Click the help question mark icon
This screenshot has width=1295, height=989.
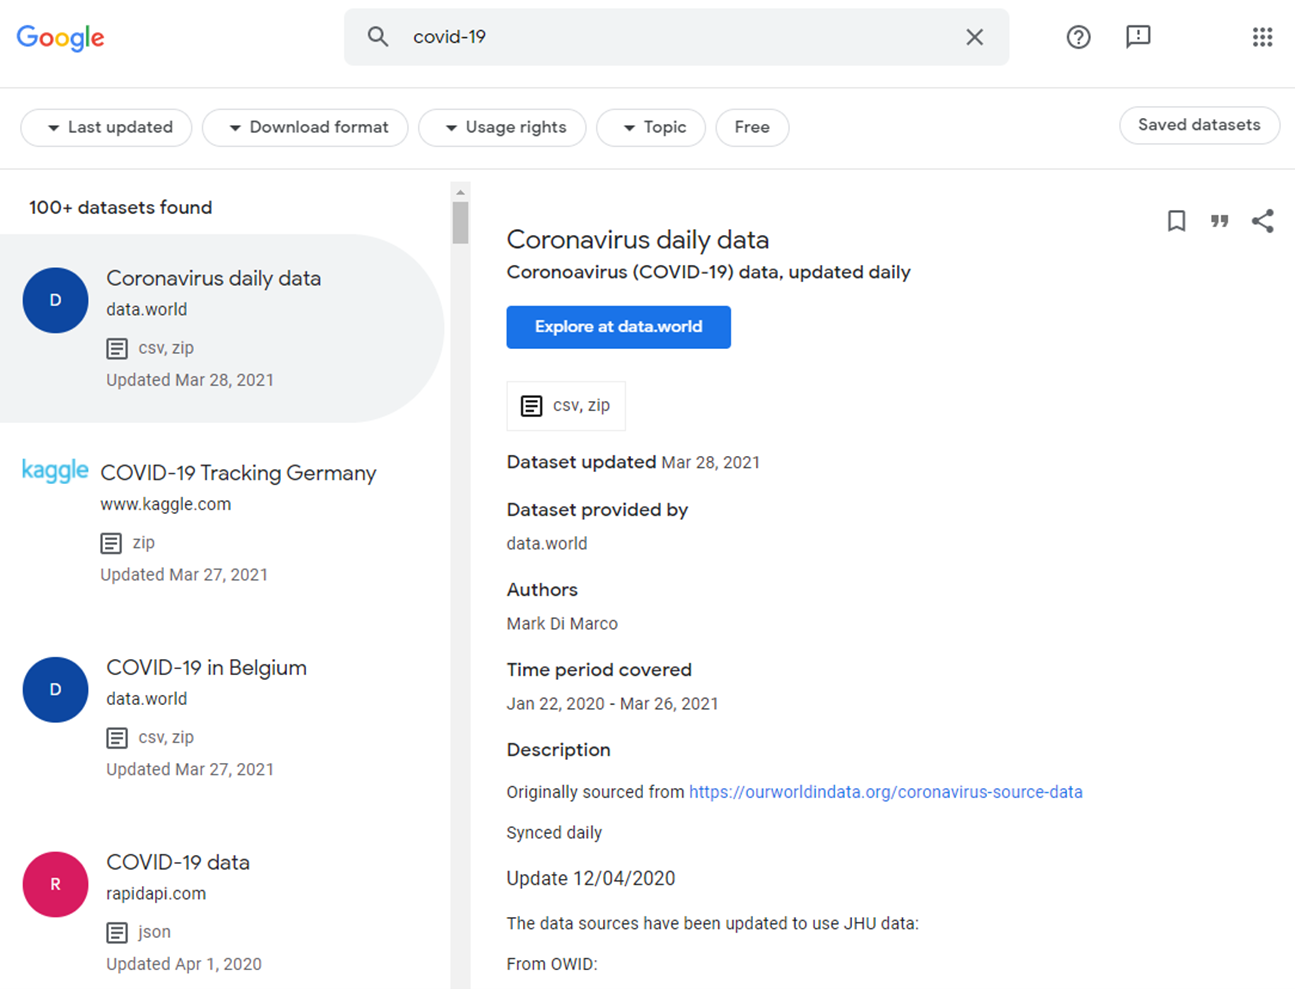tap(1078, 37)
